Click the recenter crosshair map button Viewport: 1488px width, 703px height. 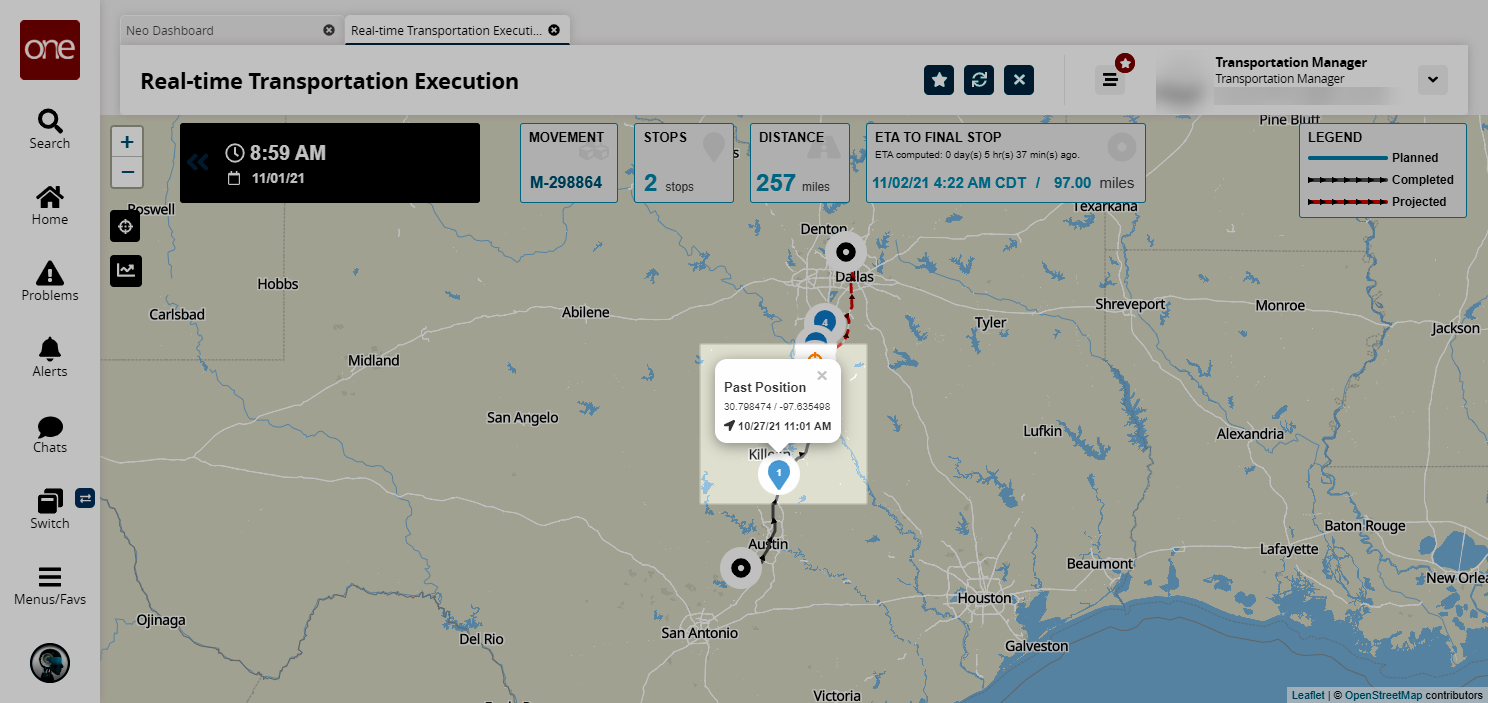(x=126, y=227)
